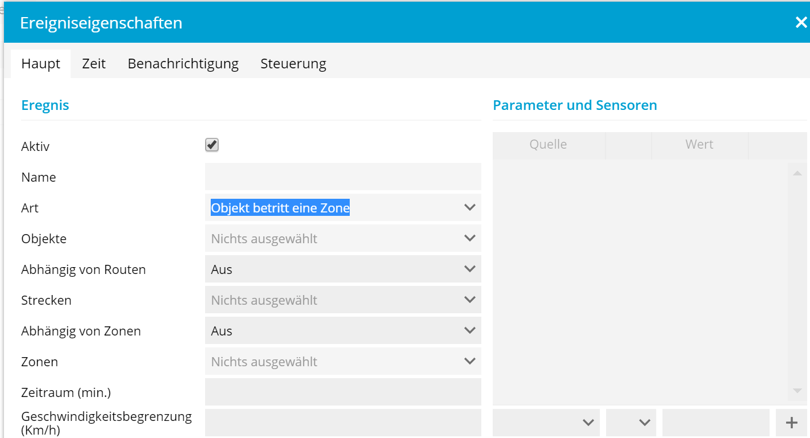Close the Ereigniseigenschaften dialog
Viewport: 810px width, 438px height.
[800, 22]
